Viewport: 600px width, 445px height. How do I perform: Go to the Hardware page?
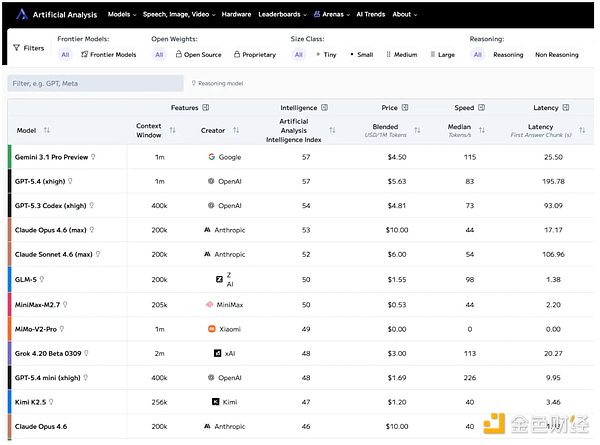(x=236, y=15)
